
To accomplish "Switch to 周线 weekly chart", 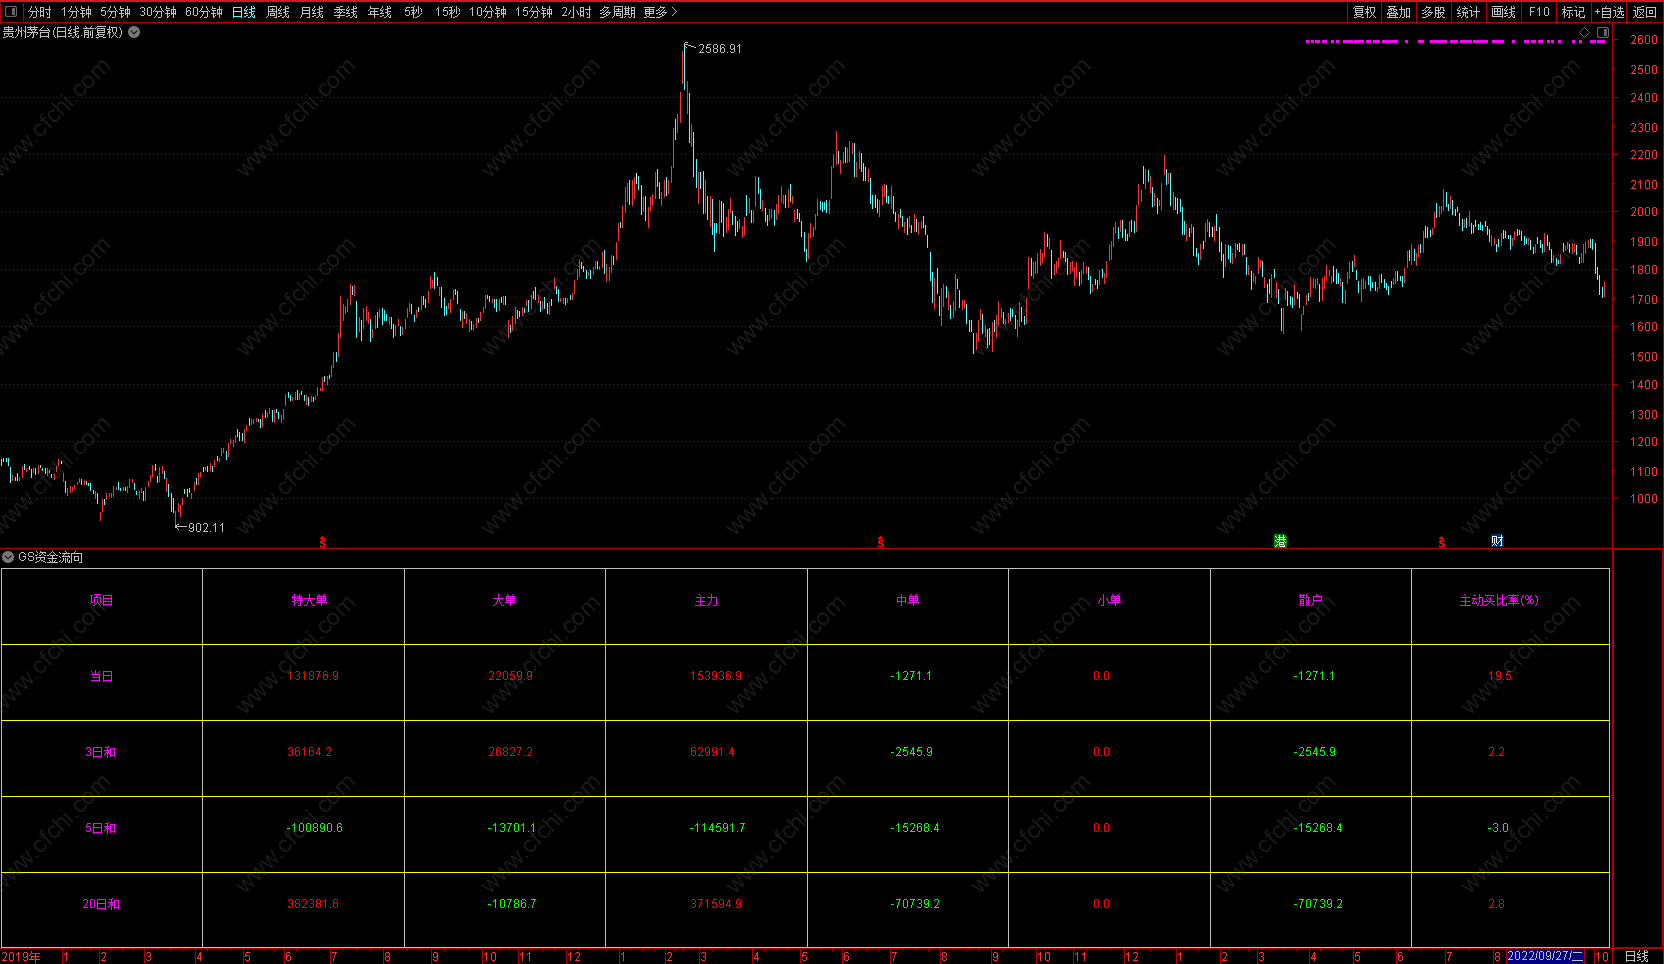I will coord(278,12).
